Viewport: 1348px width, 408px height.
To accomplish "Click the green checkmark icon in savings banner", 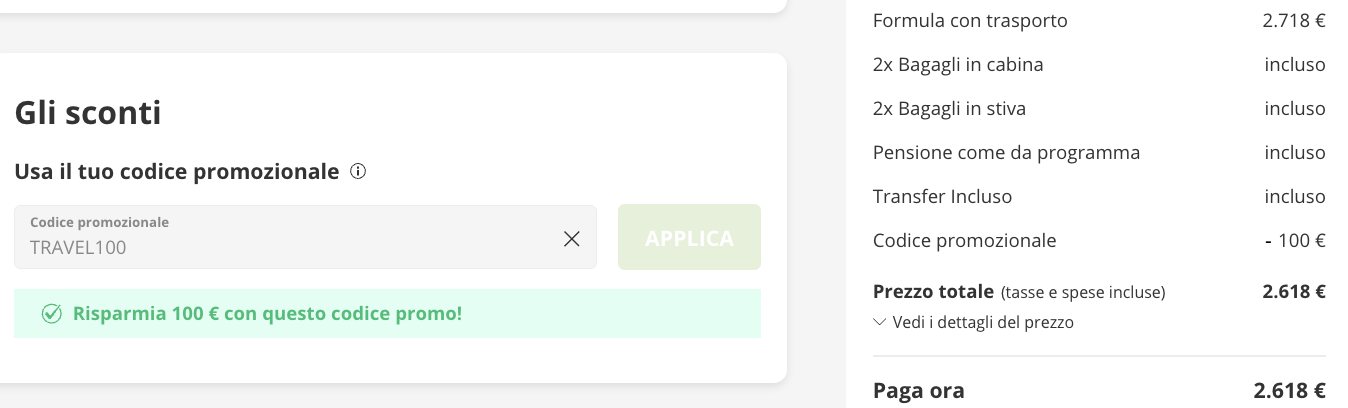I will coord(52,314).
